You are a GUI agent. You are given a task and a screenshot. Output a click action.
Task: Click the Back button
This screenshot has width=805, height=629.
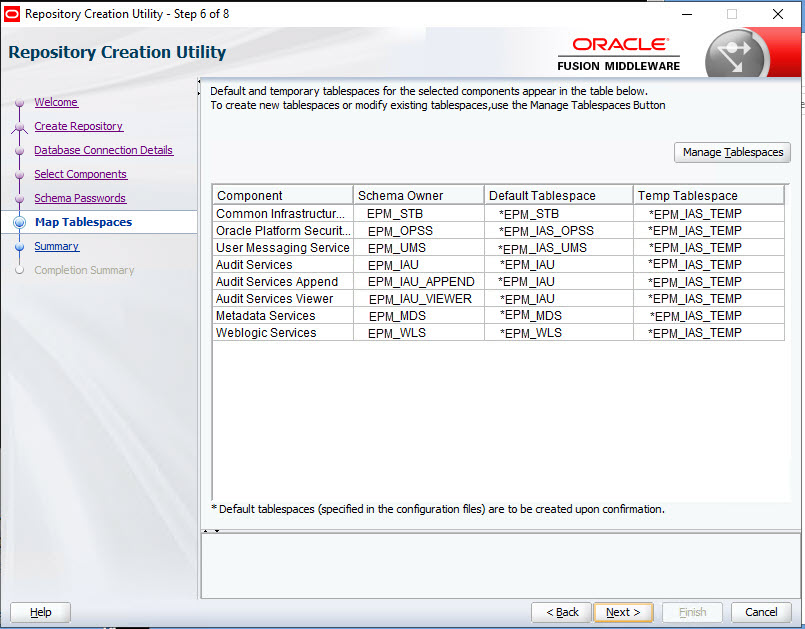pyautogui.click(x=562, y=612)
